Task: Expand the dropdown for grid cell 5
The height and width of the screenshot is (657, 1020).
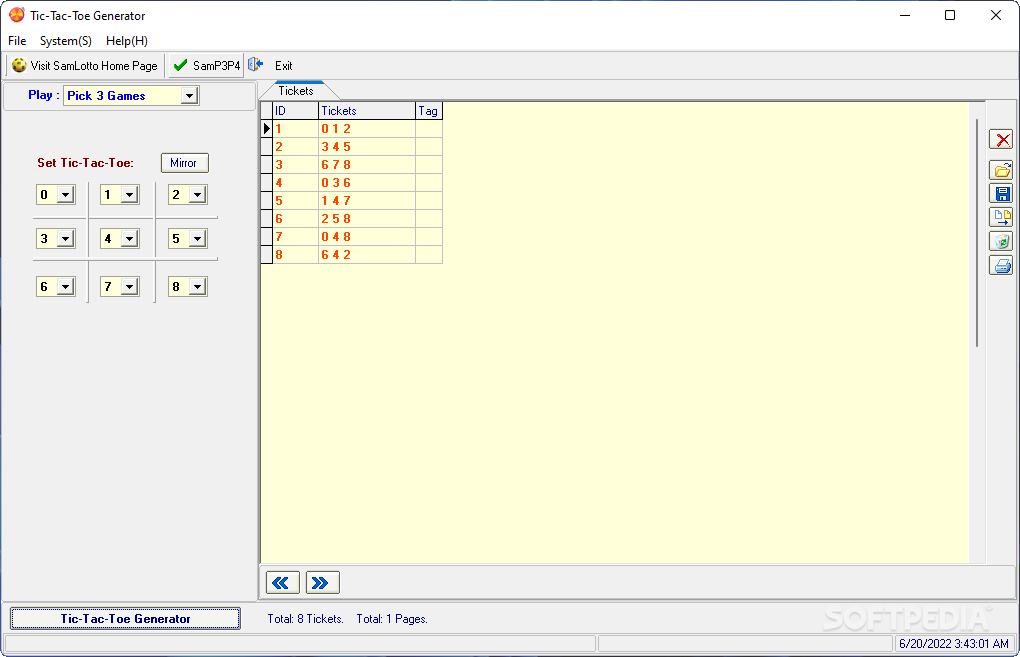Action: point(197,239)
